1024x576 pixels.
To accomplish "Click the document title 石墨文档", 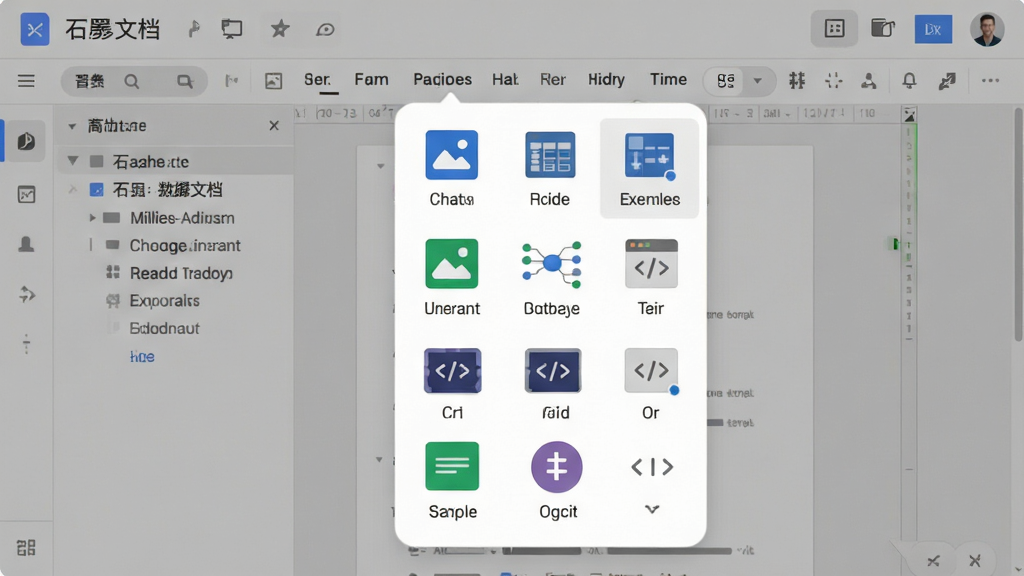I will (x=112, y=29).
